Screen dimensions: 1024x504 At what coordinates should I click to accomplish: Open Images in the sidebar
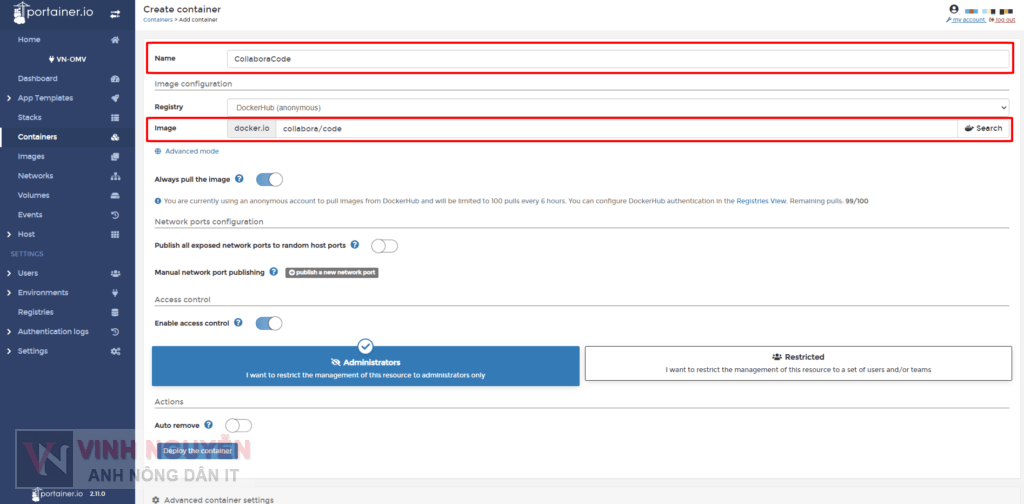coord(31,157)
